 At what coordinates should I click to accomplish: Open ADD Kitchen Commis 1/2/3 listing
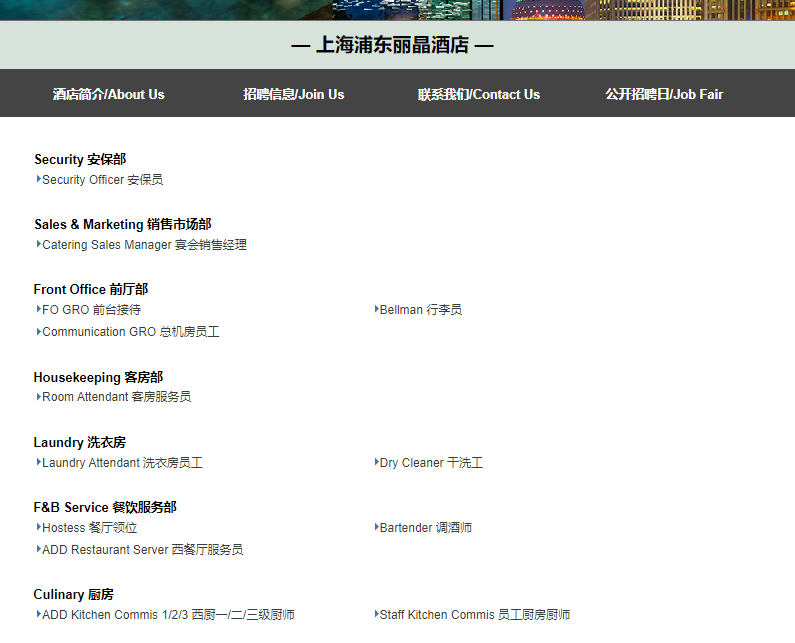pos(168,615)
